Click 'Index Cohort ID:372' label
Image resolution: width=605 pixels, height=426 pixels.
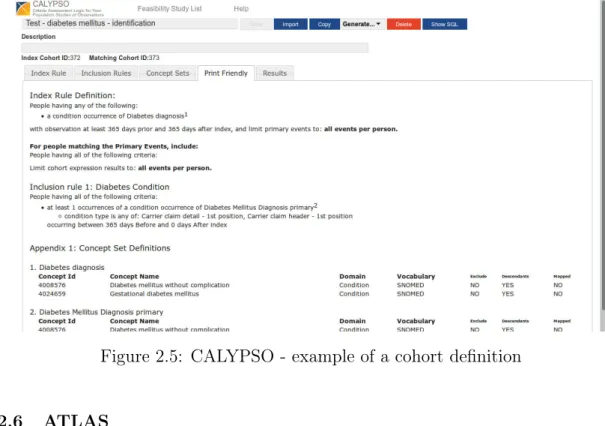tap(51, 58)
